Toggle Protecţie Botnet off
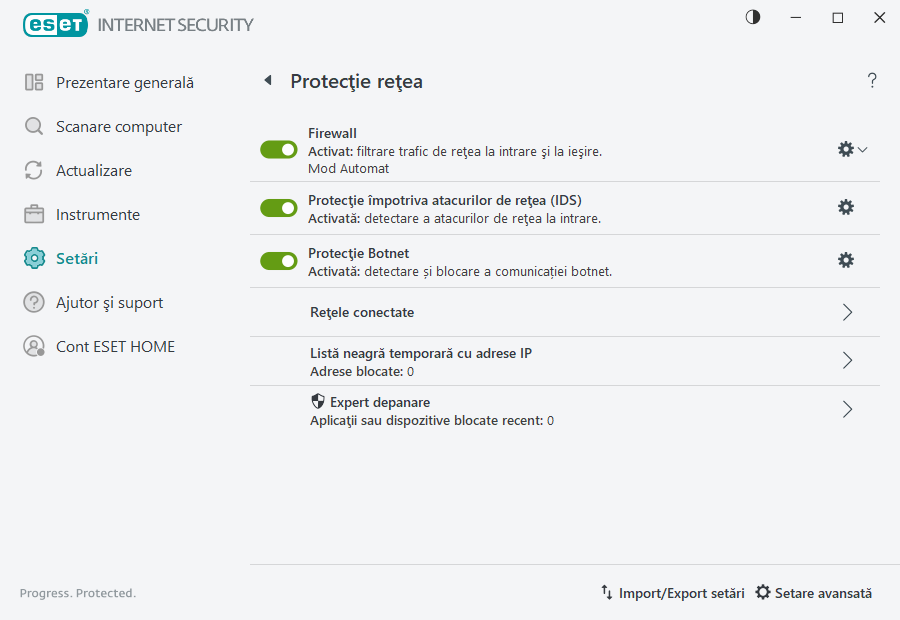Screen dimensions: 900x620 pos(278,260)
